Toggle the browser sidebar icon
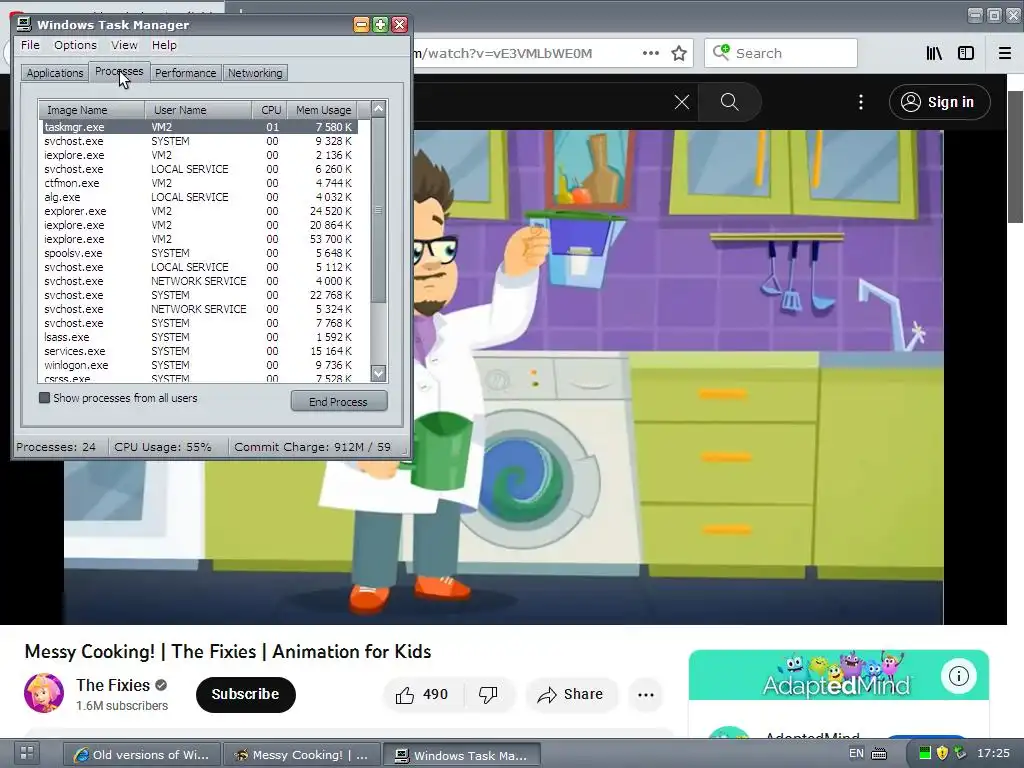 (966, 54)
